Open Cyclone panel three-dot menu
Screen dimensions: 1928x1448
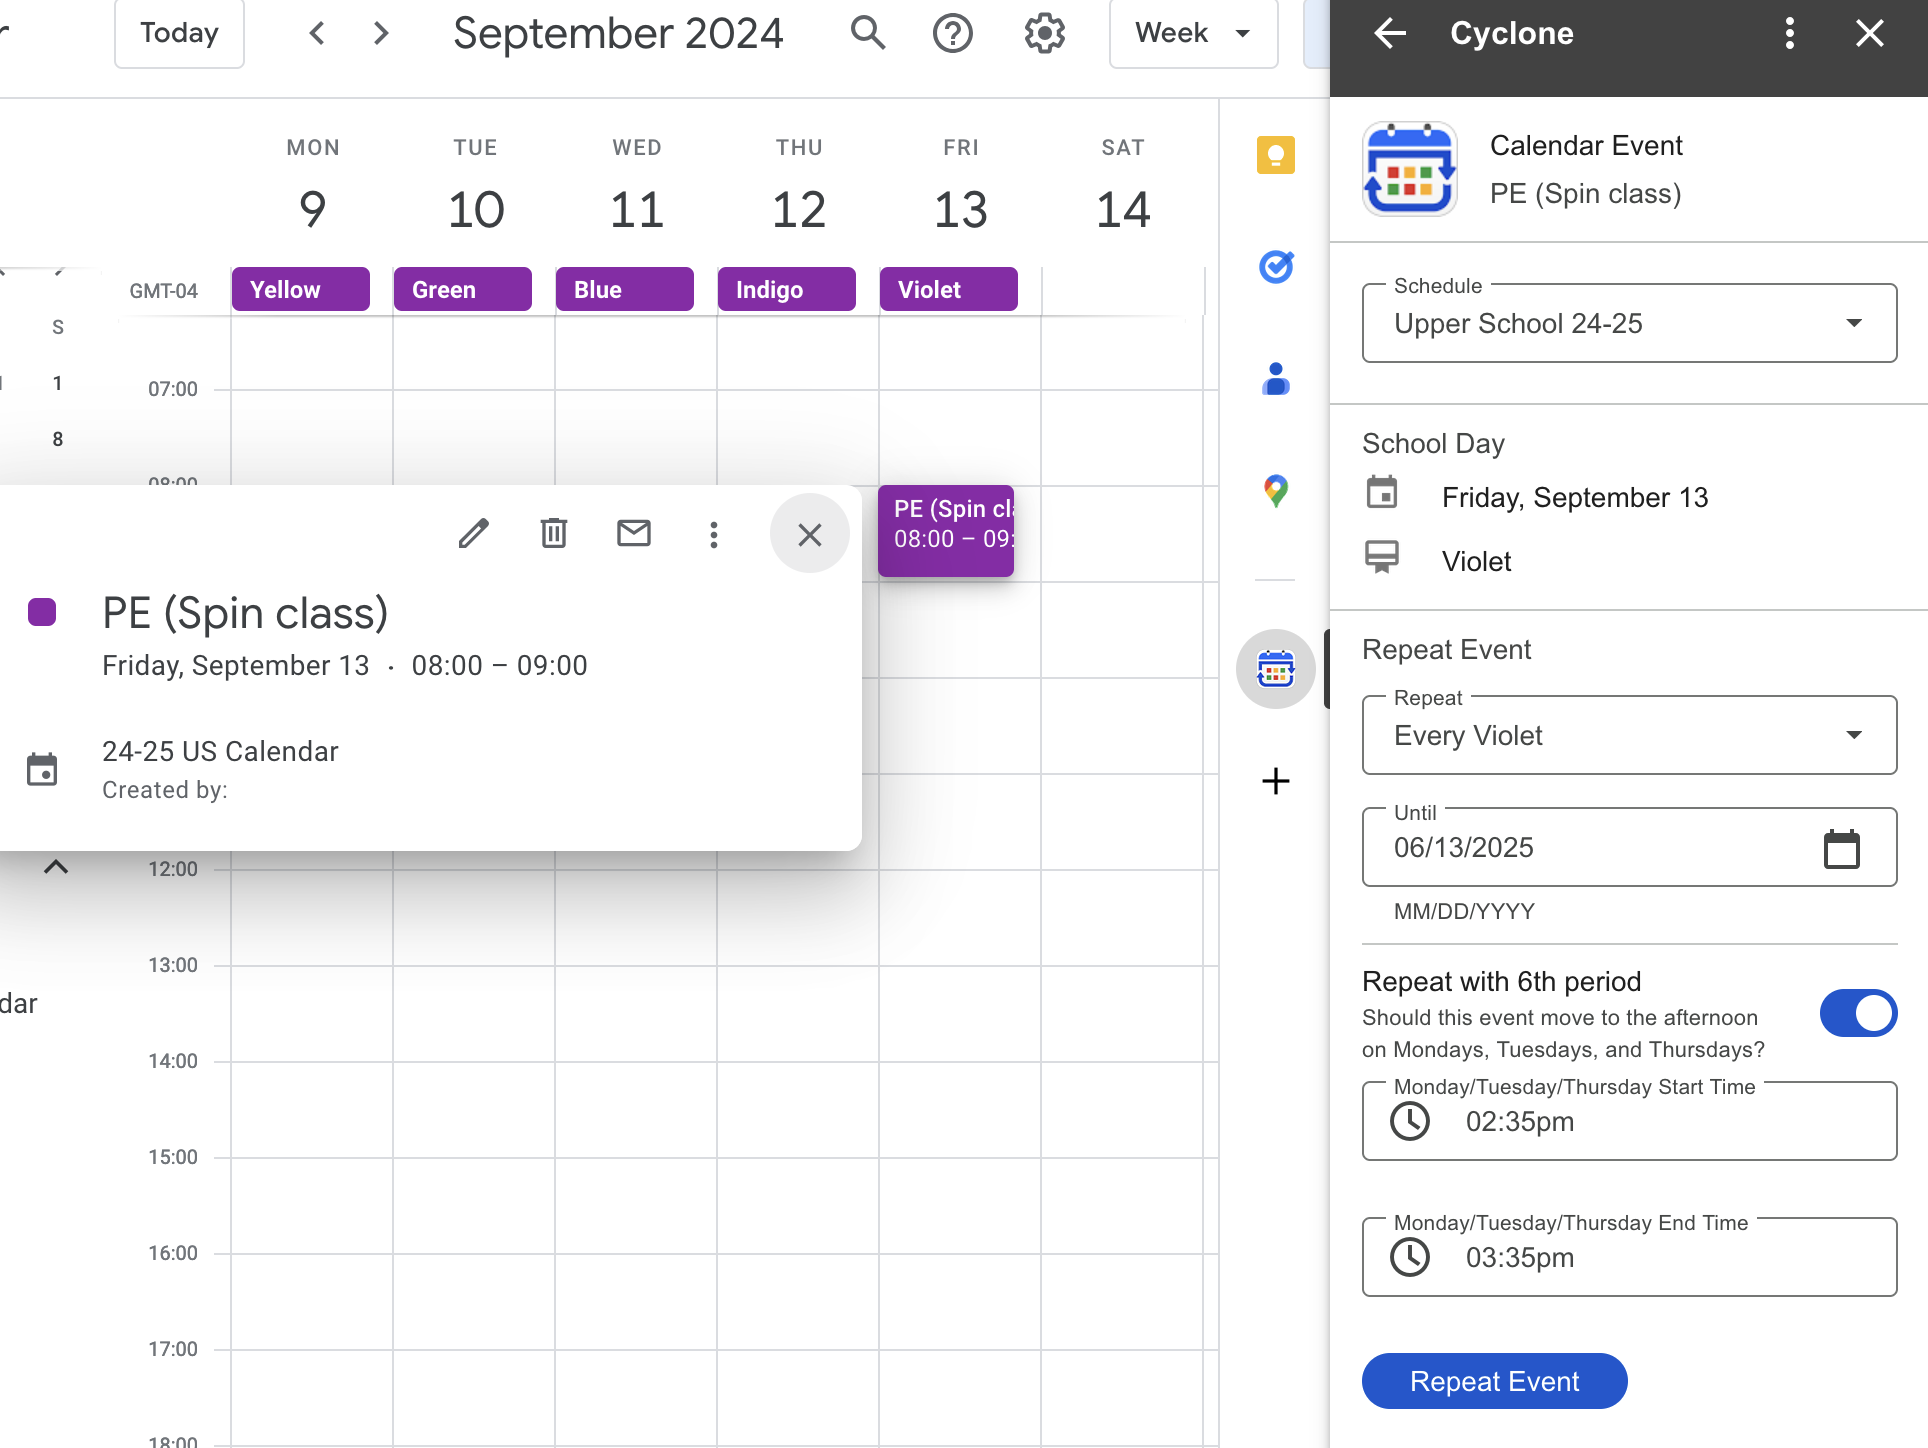coord(1790,34)
